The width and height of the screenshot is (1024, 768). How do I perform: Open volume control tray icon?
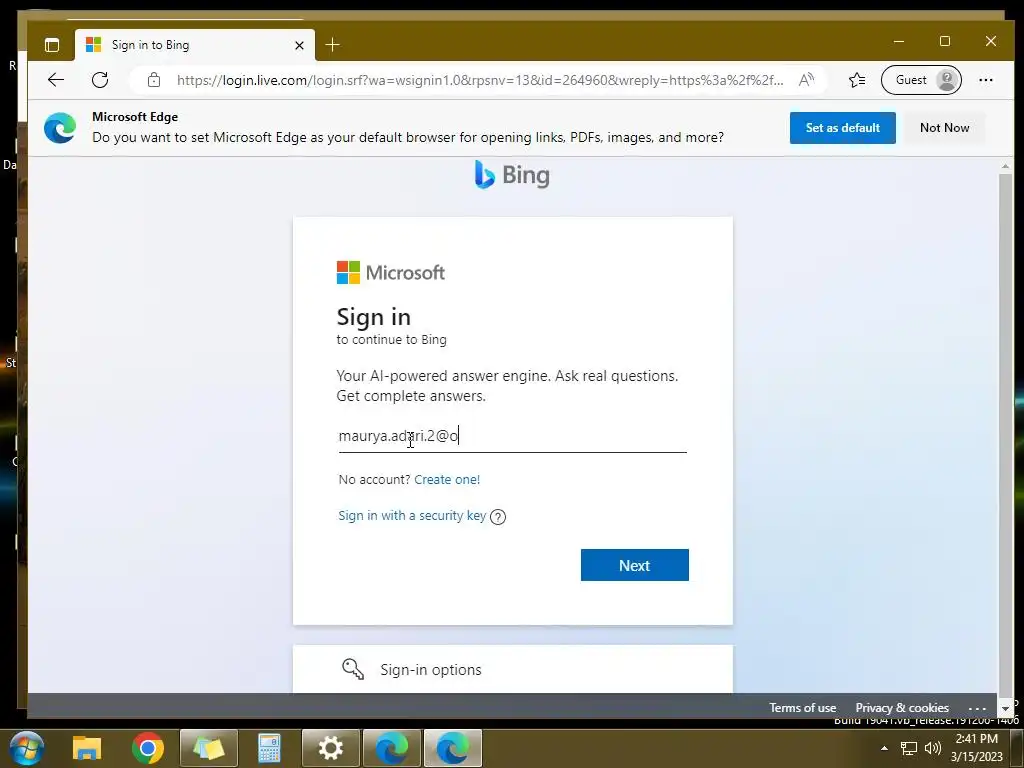(x=933, y=748)
